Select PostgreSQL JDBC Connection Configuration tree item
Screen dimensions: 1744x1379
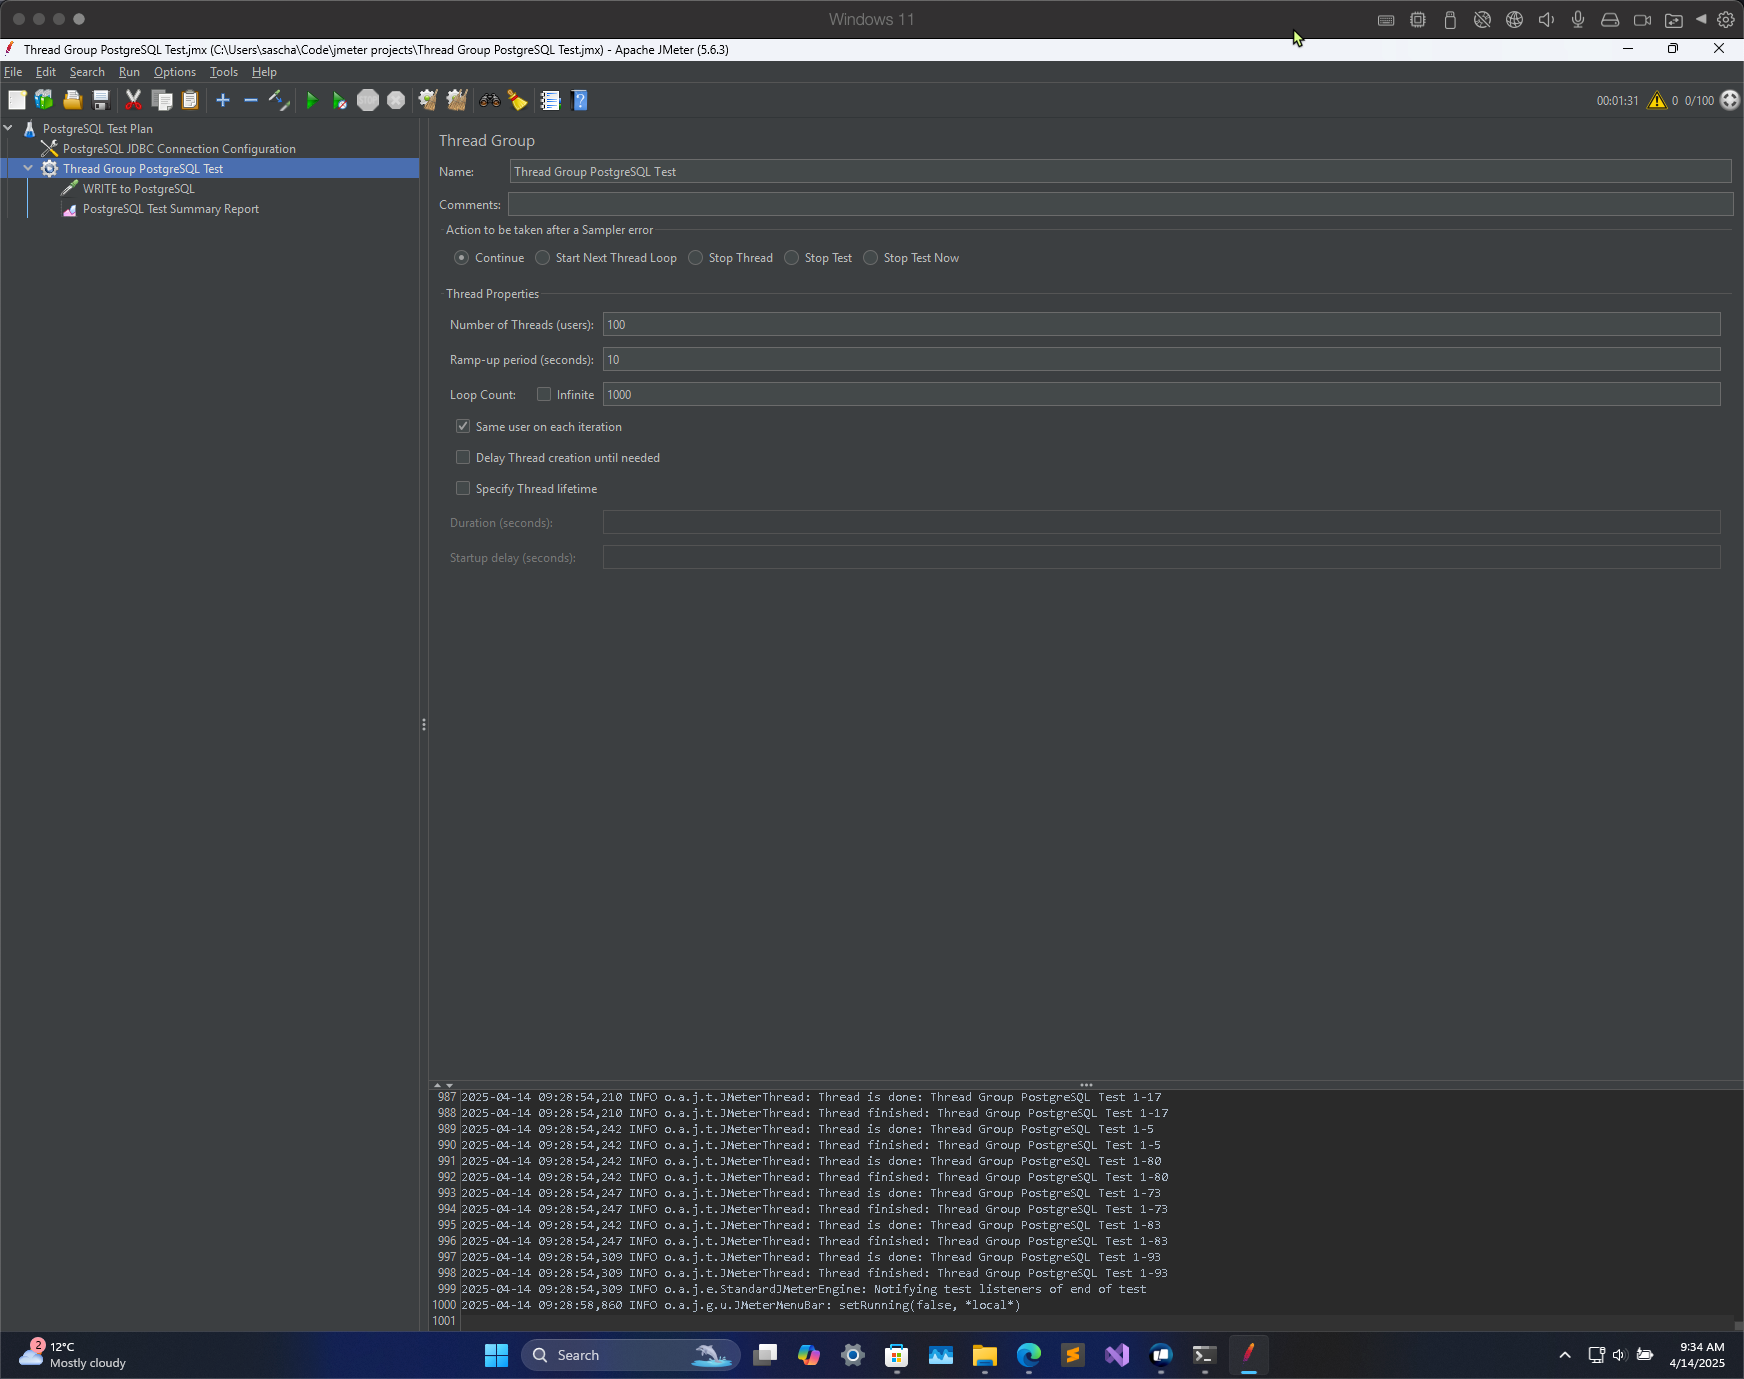click(179, 148)
